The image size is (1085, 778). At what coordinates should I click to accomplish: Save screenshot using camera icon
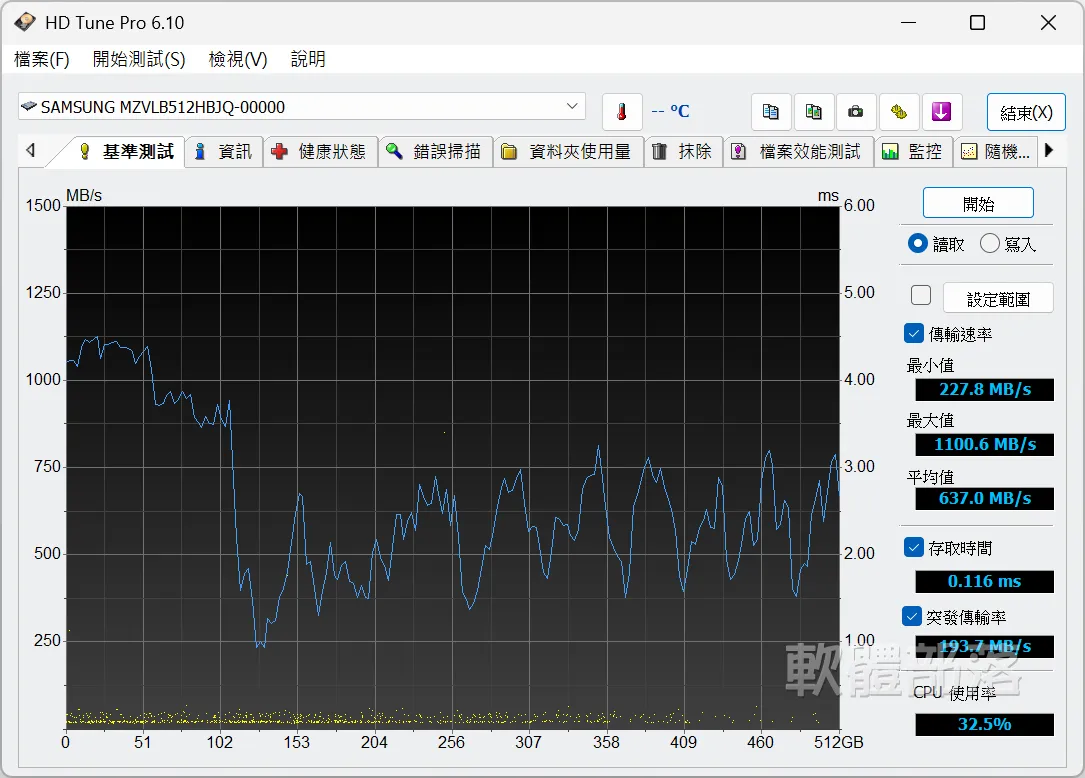856,111
